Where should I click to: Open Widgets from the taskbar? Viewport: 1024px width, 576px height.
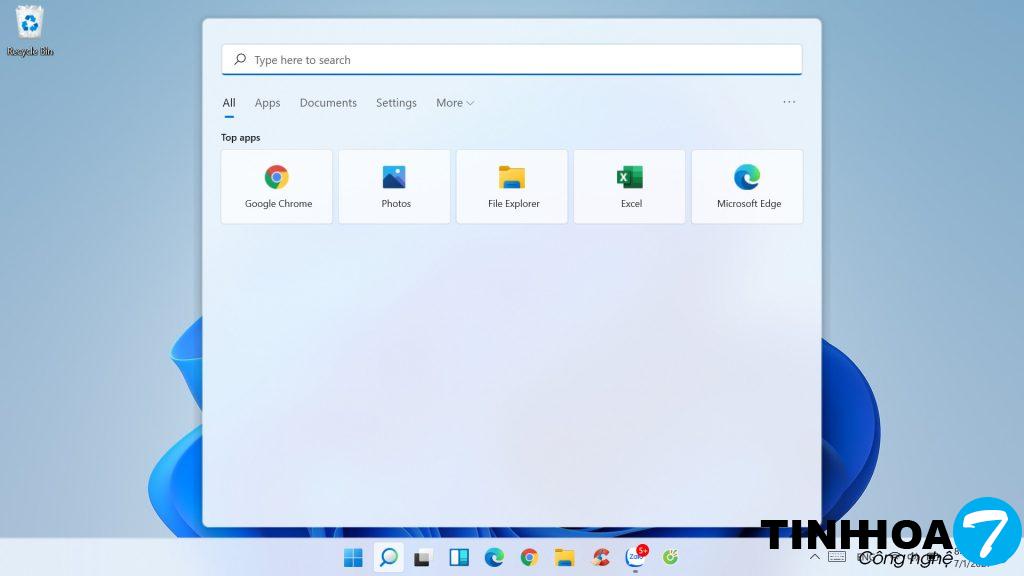point(459,557)
